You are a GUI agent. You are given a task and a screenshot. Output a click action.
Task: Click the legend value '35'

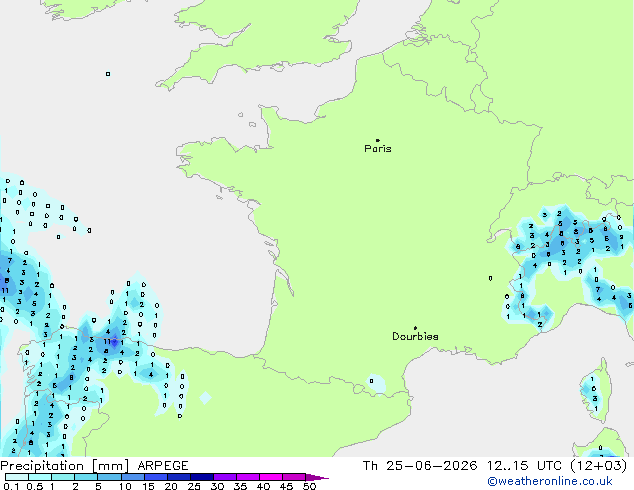(240, 486)
